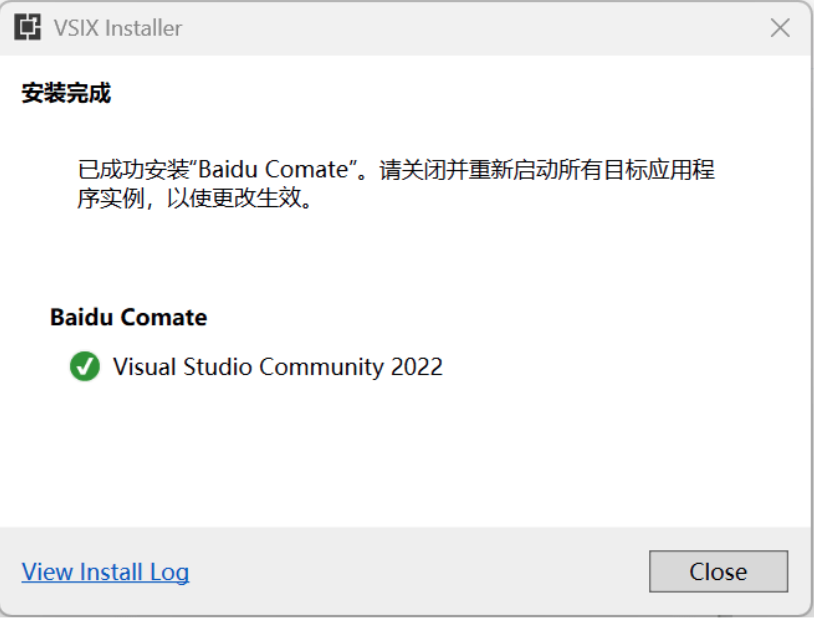Click the blank white area below the product entry
This screenshot has height=618, width=814.
coord(405,457)
